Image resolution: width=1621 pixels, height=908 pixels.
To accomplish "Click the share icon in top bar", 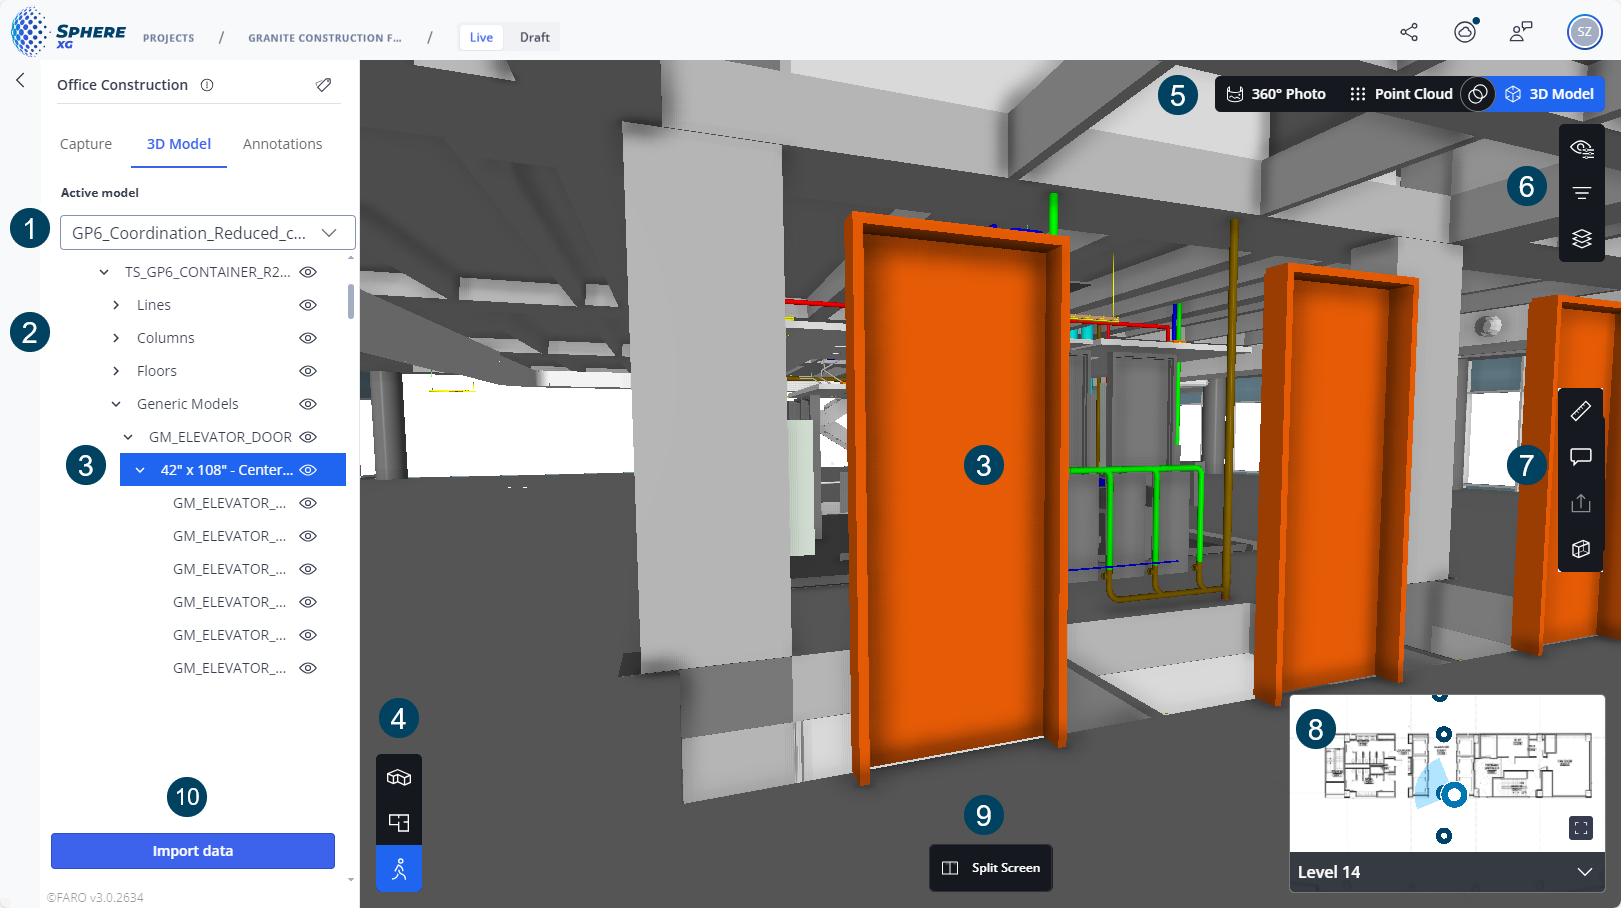I will point(1409,32).
